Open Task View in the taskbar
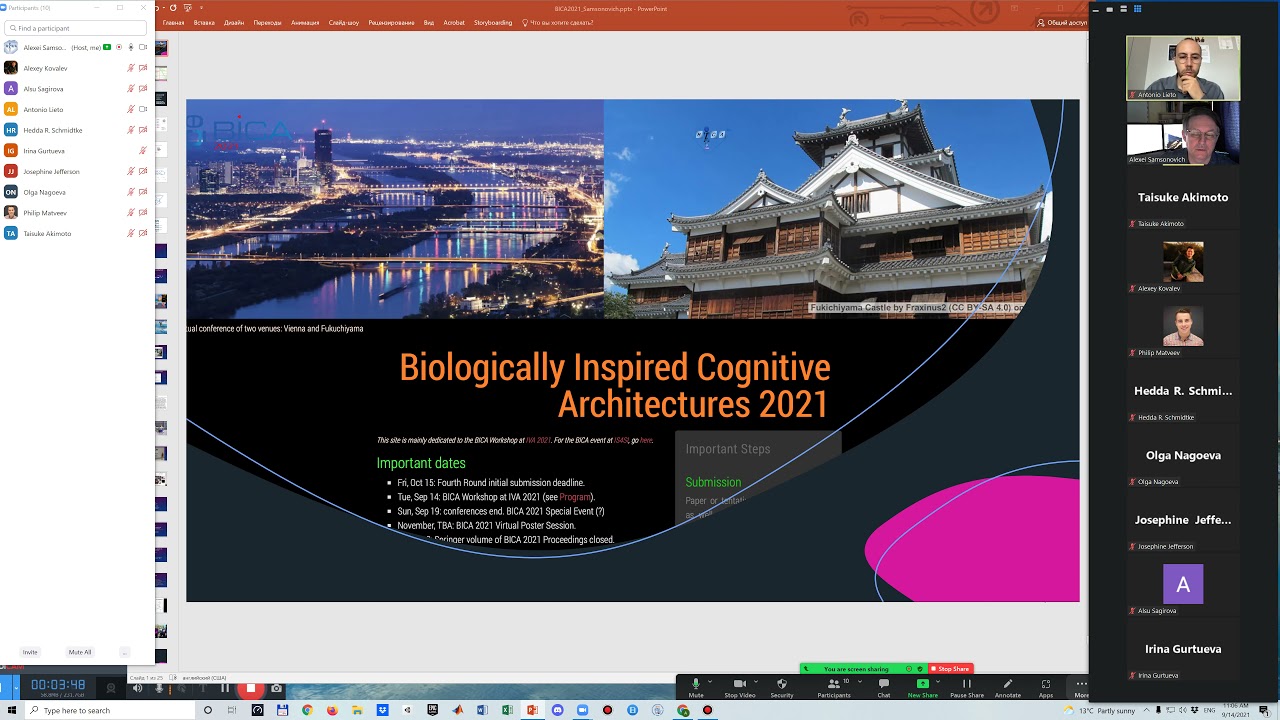This screenshot has width=1280, height=720. 232,710
